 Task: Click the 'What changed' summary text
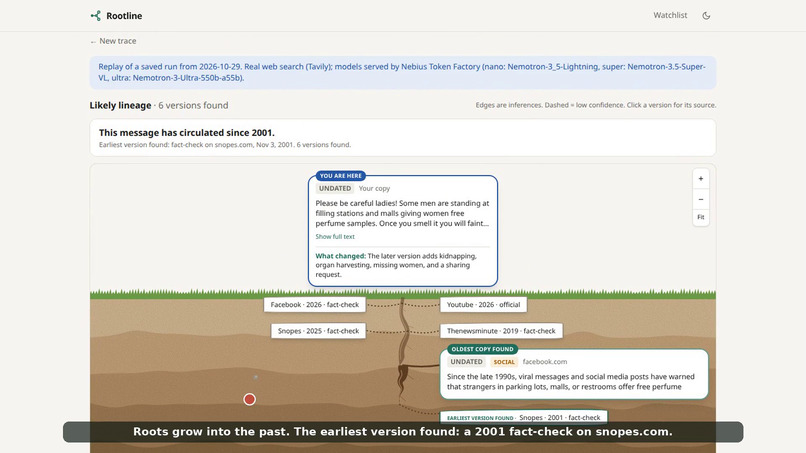pos(396,265)
